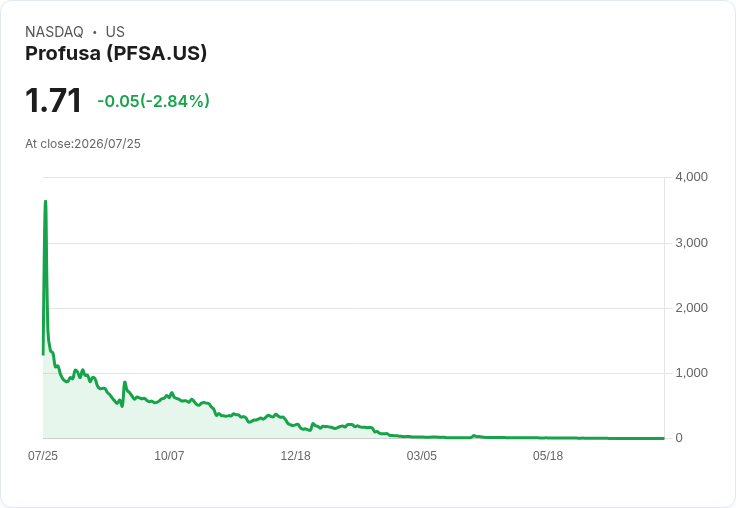736x508 pixels.
Task: Click the 1,000 y-axis label
Action: coord(691,373)
